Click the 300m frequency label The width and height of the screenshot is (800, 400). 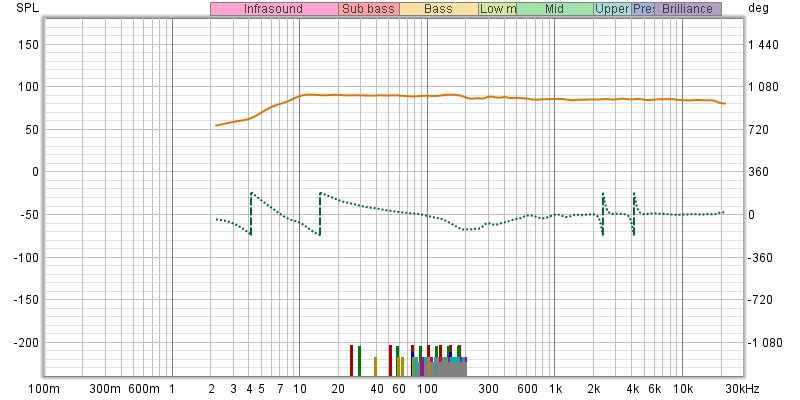coord(106,389)
